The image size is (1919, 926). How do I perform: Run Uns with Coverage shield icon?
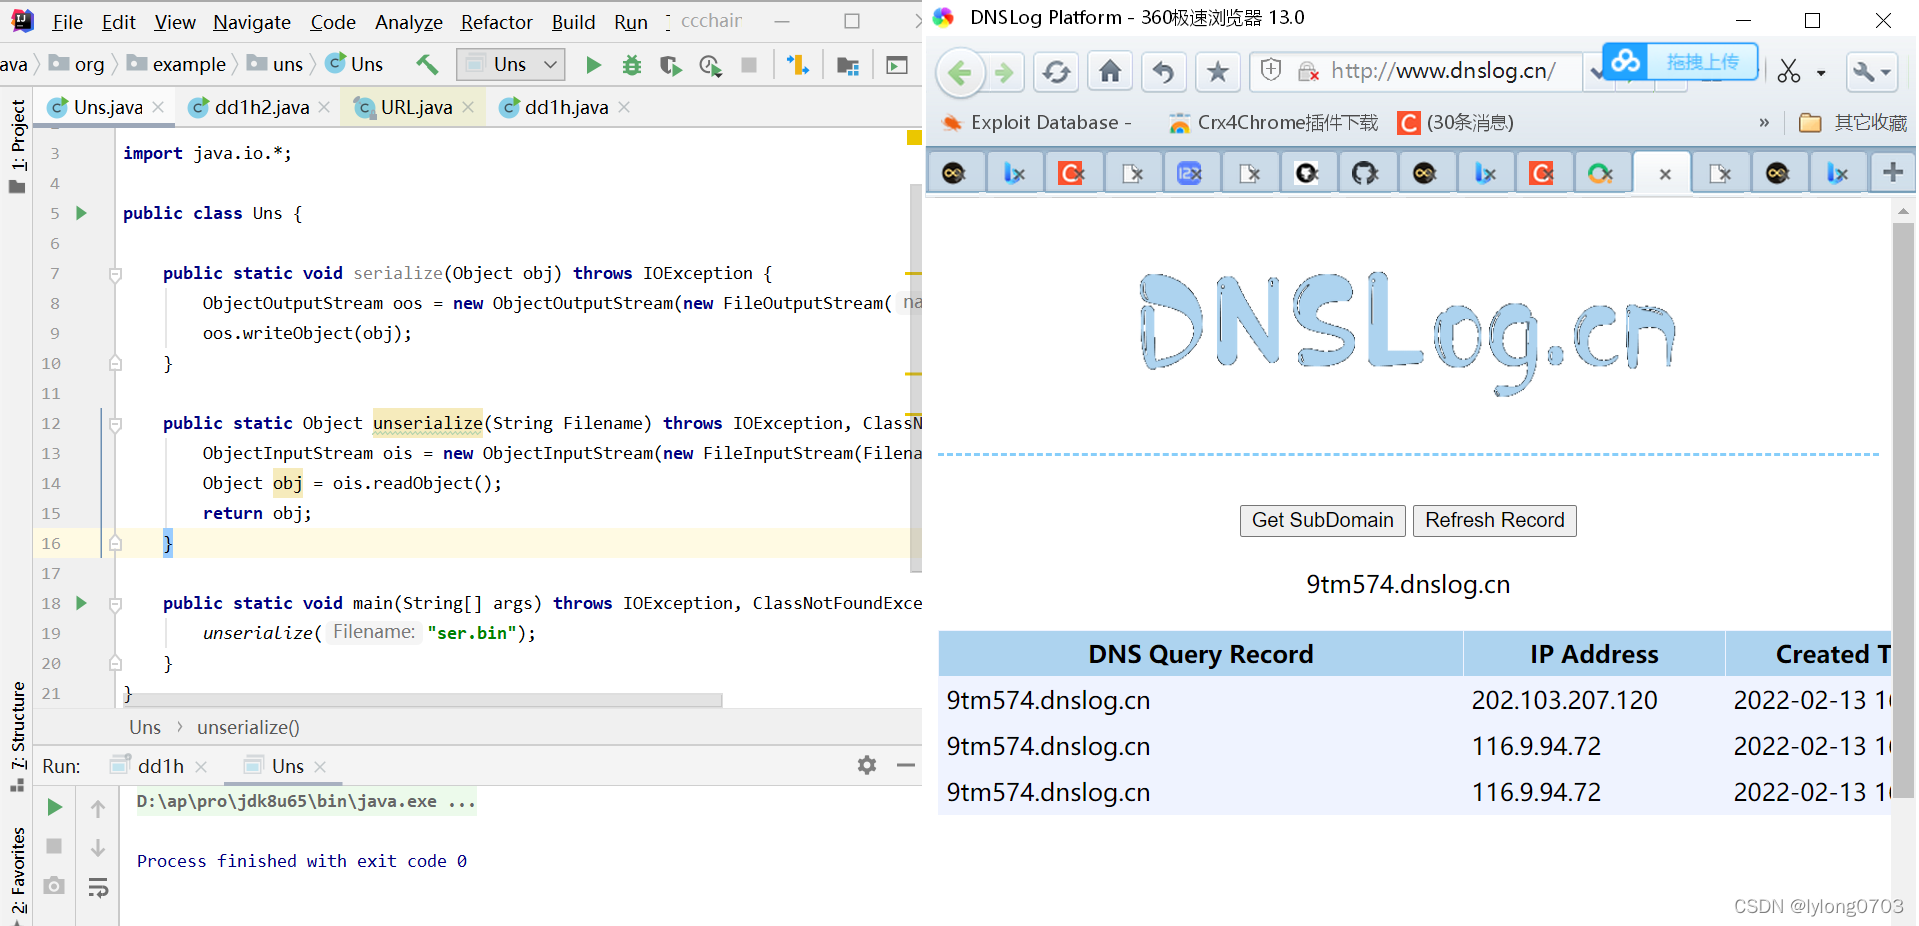pos(671,65)
